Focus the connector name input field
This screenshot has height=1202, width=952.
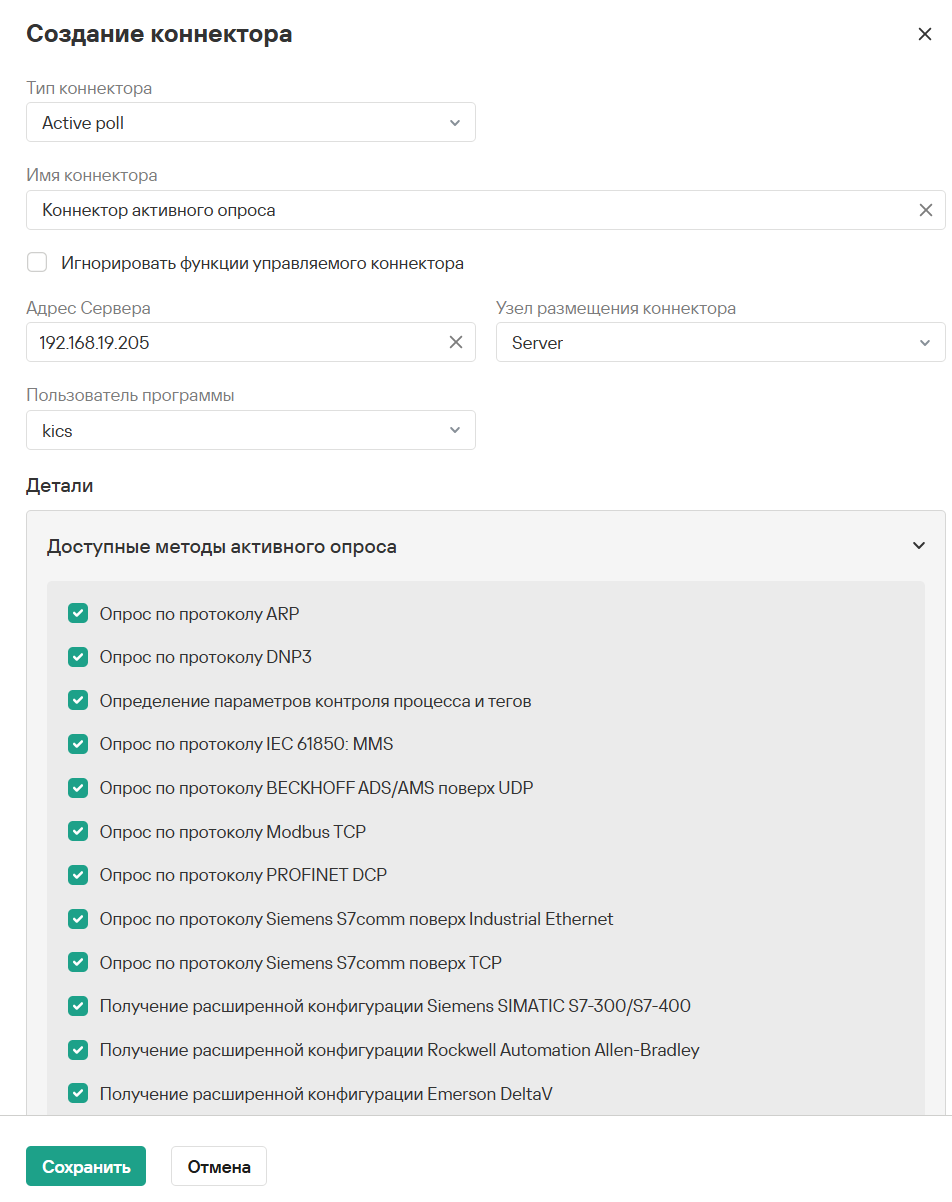(470, 210)
